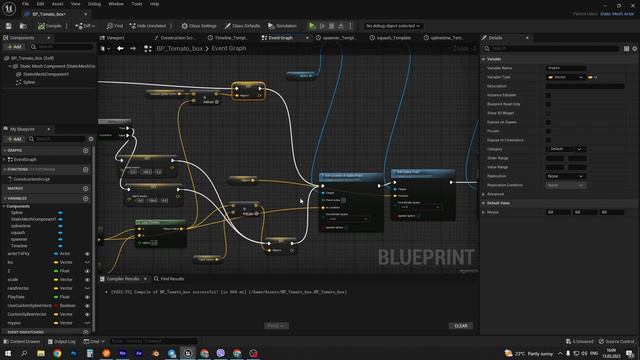Image resolution: width=640 pixels, height=360 pixels.
Task: Click the Stop playback icon
Action: (x=332, y=26)
